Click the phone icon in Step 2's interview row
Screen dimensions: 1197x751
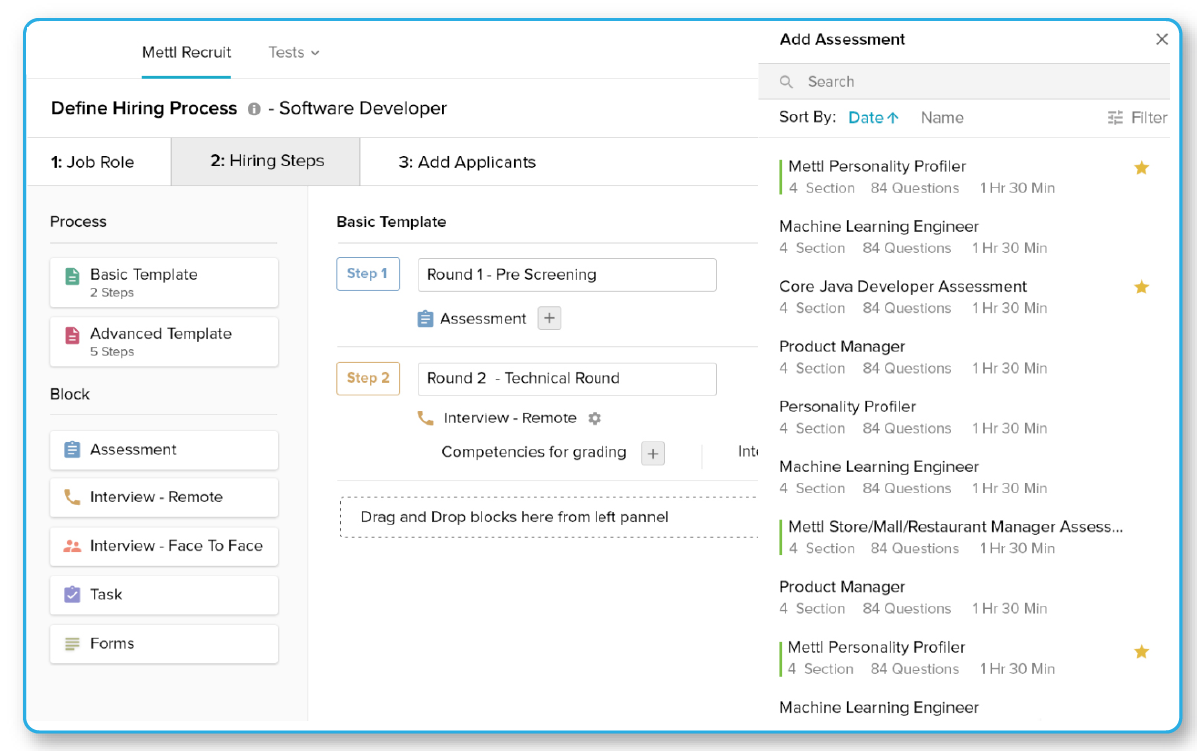(x=425, y=417)
